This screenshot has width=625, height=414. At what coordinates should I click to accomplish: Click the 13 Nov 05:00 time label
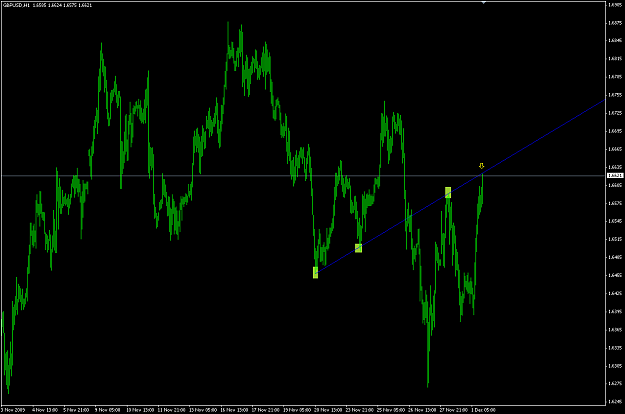[x=203, y=410]
